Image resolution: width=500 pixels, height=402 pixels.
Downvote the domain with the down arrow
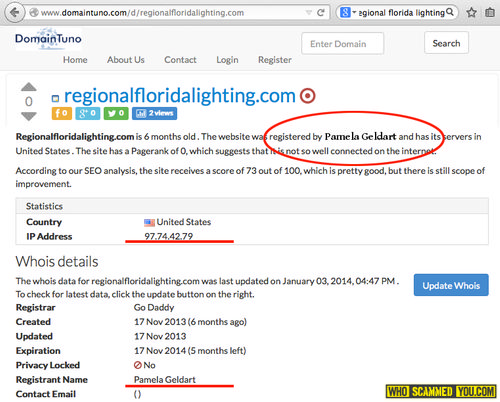pyautogui.click(x=29, y=116)
